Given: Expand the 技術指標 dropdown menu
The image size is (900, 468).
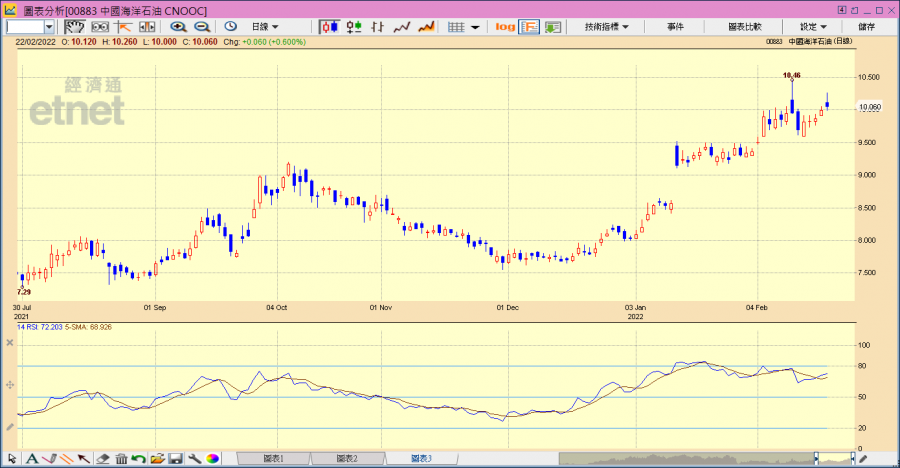Looking at the screenshot, I should [x=607, y=27].
